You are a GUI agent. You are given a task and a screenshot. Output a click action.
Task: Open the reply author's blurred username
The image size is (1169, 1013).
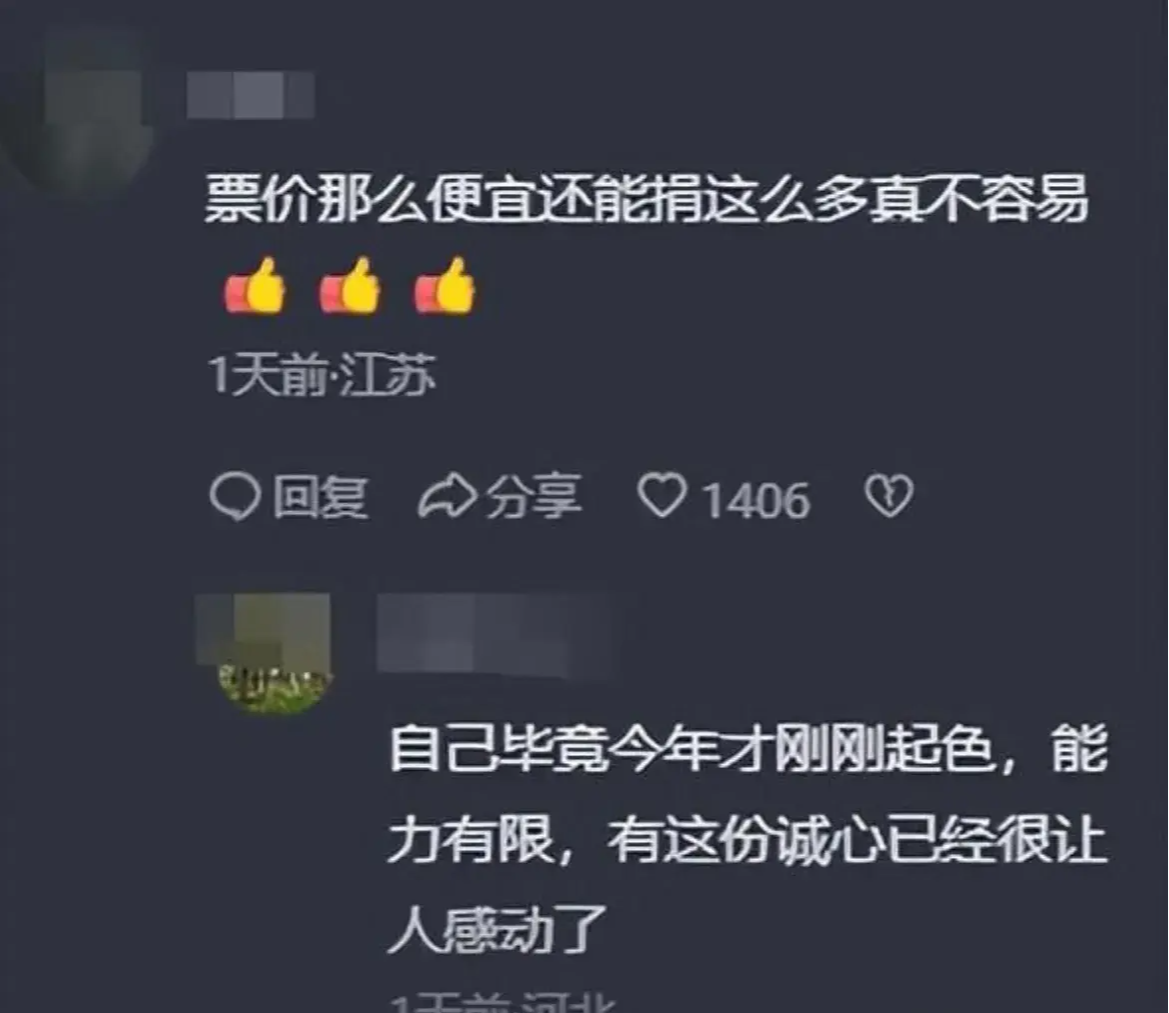pyautogui.click(x=494, y=634)
